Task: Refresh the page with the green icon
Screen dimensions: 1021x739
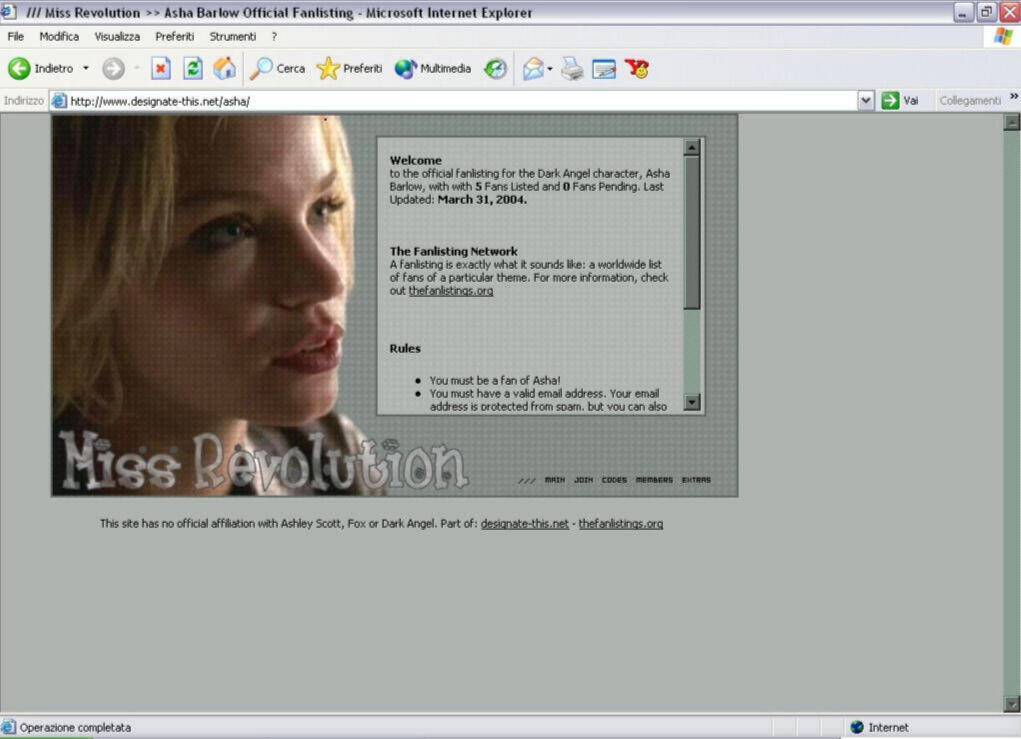Action: click(193, 69)
